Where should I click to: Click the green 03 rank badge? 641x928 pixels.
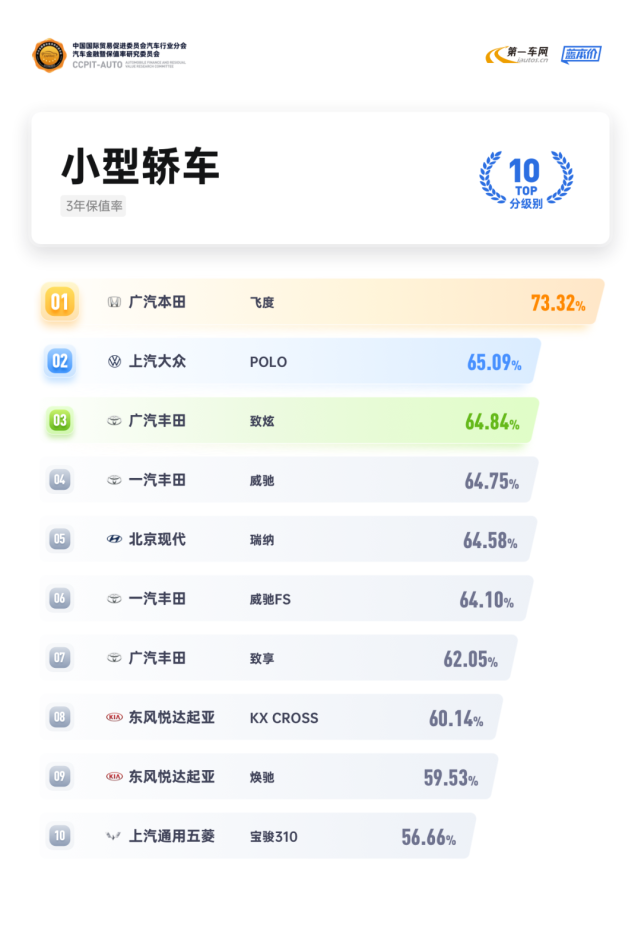coord(60,420)
